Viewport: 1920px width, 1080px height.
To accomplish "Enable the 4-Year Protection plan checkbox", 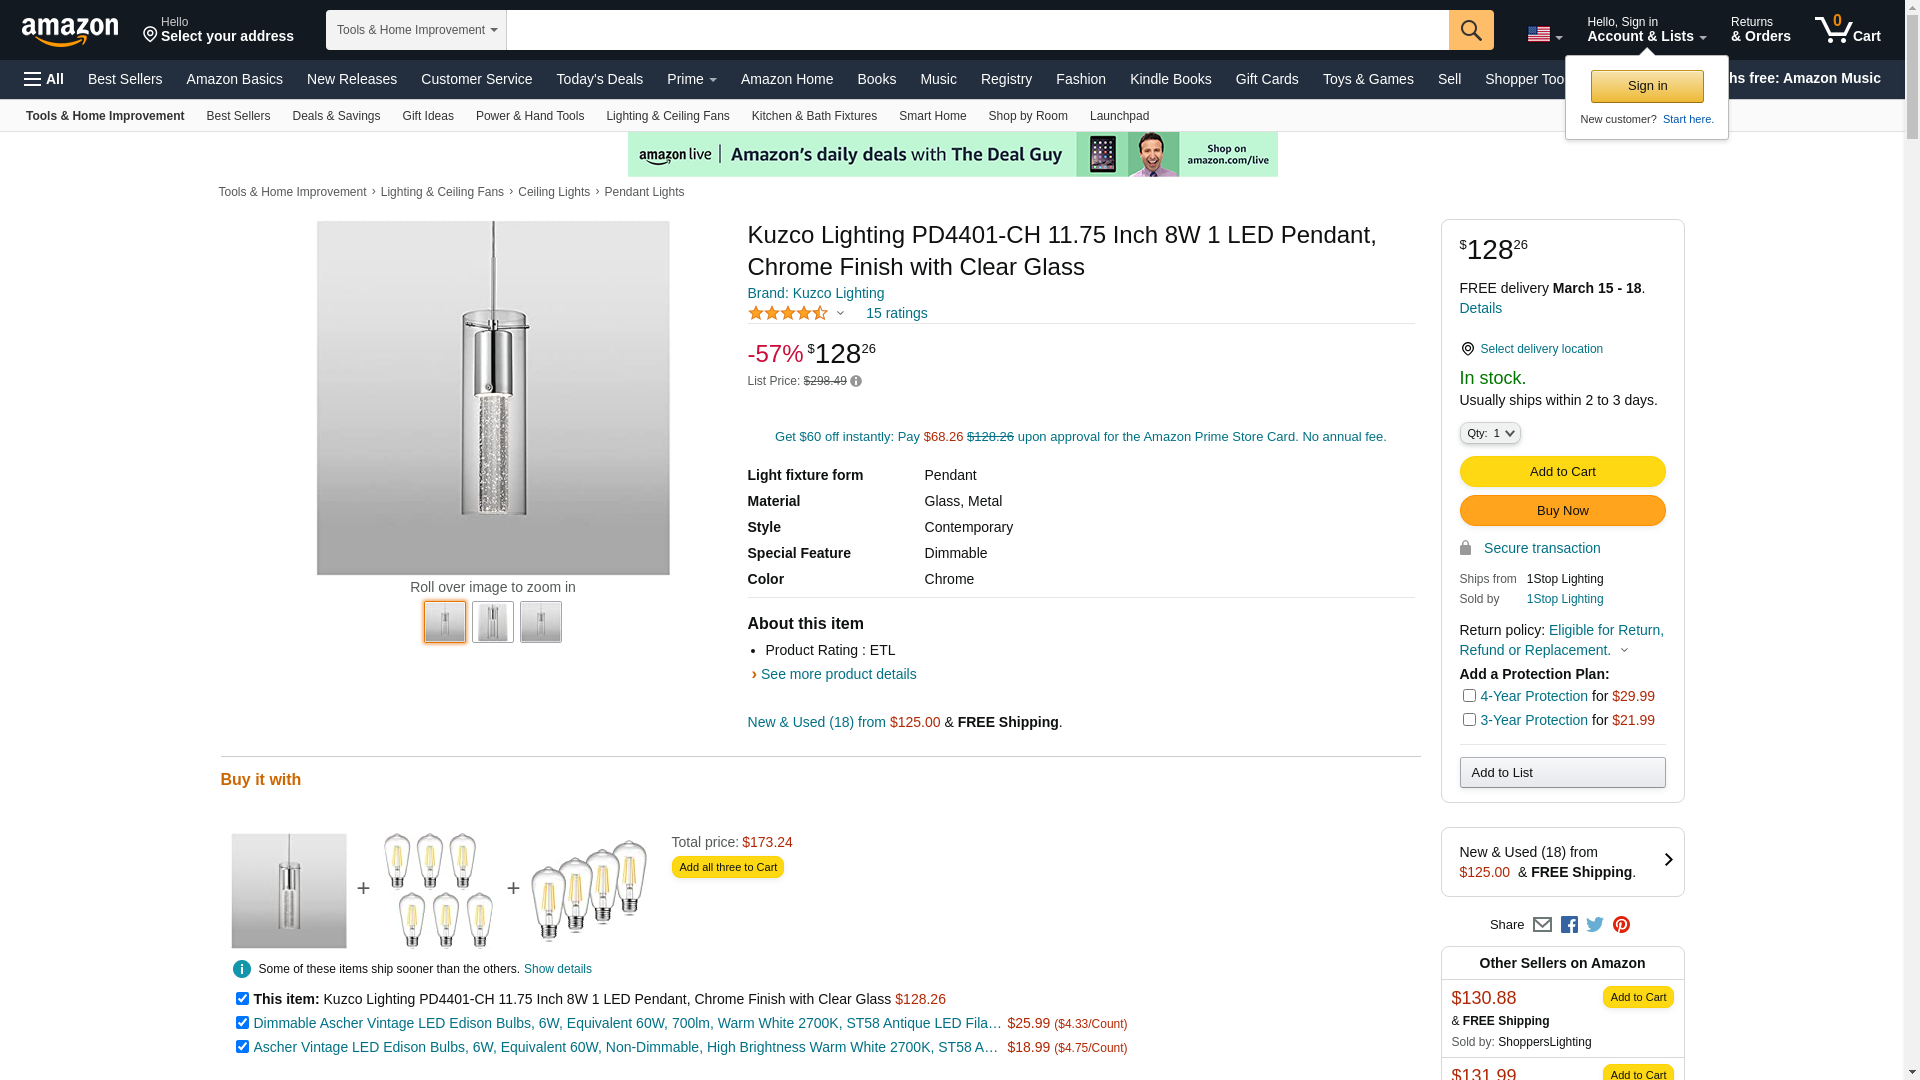I will 1469,696.
